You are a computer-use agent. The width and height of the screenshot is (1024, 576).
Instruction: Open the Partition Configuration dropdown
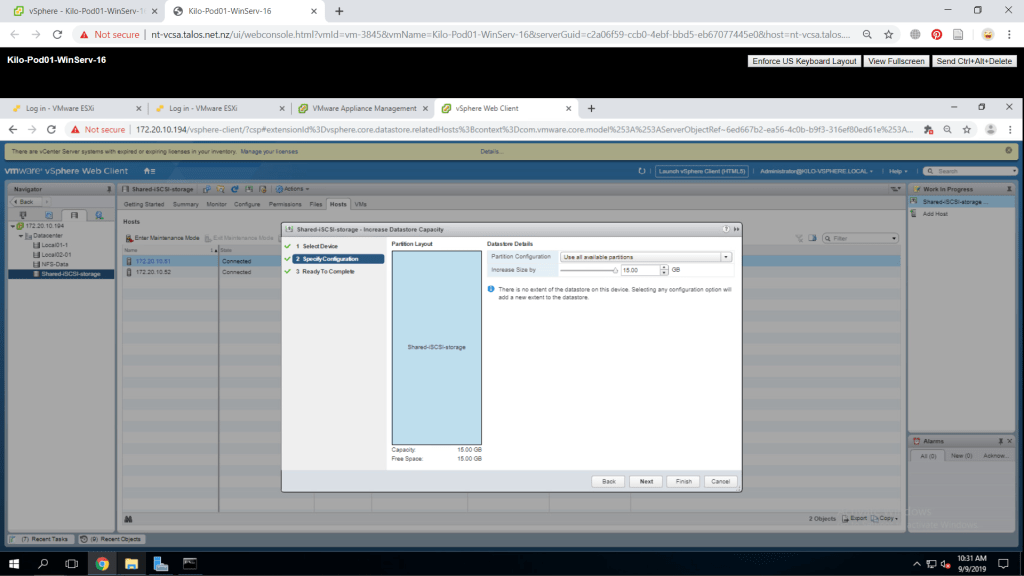(x=646, y=257)
